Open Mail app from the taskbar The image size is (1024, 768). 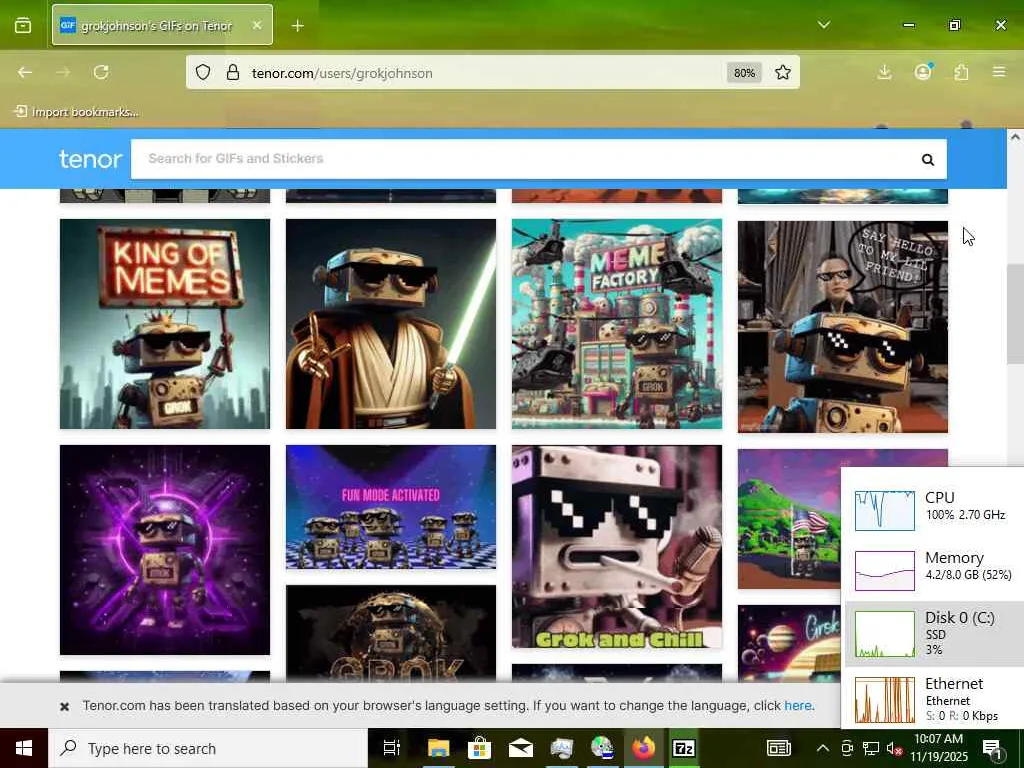[520, 748]
